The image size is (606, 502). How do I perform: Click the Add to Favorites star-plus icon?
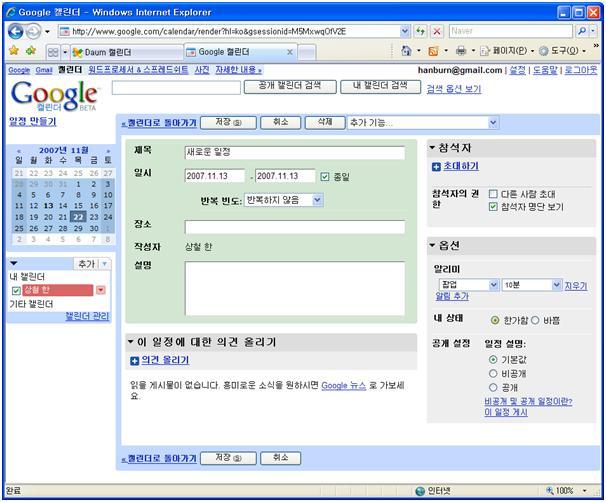(31, 51)
